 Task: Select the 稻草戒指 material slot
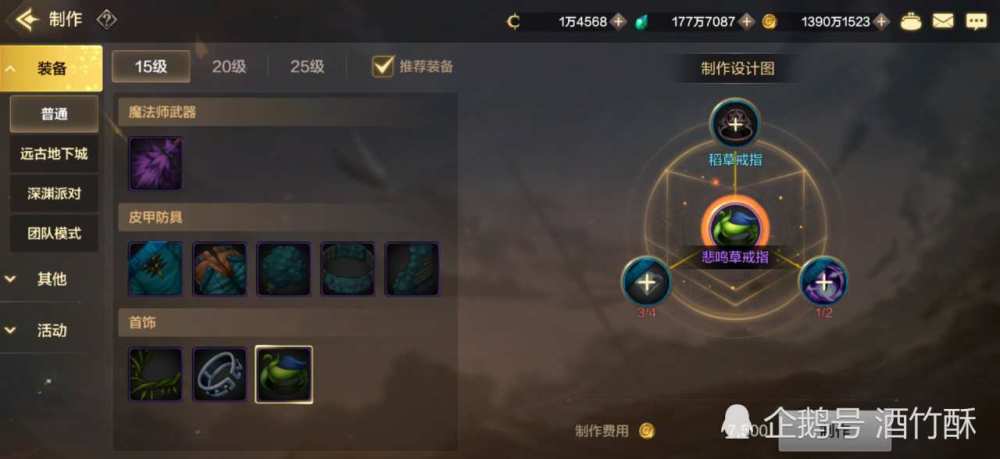coord(735,123)
